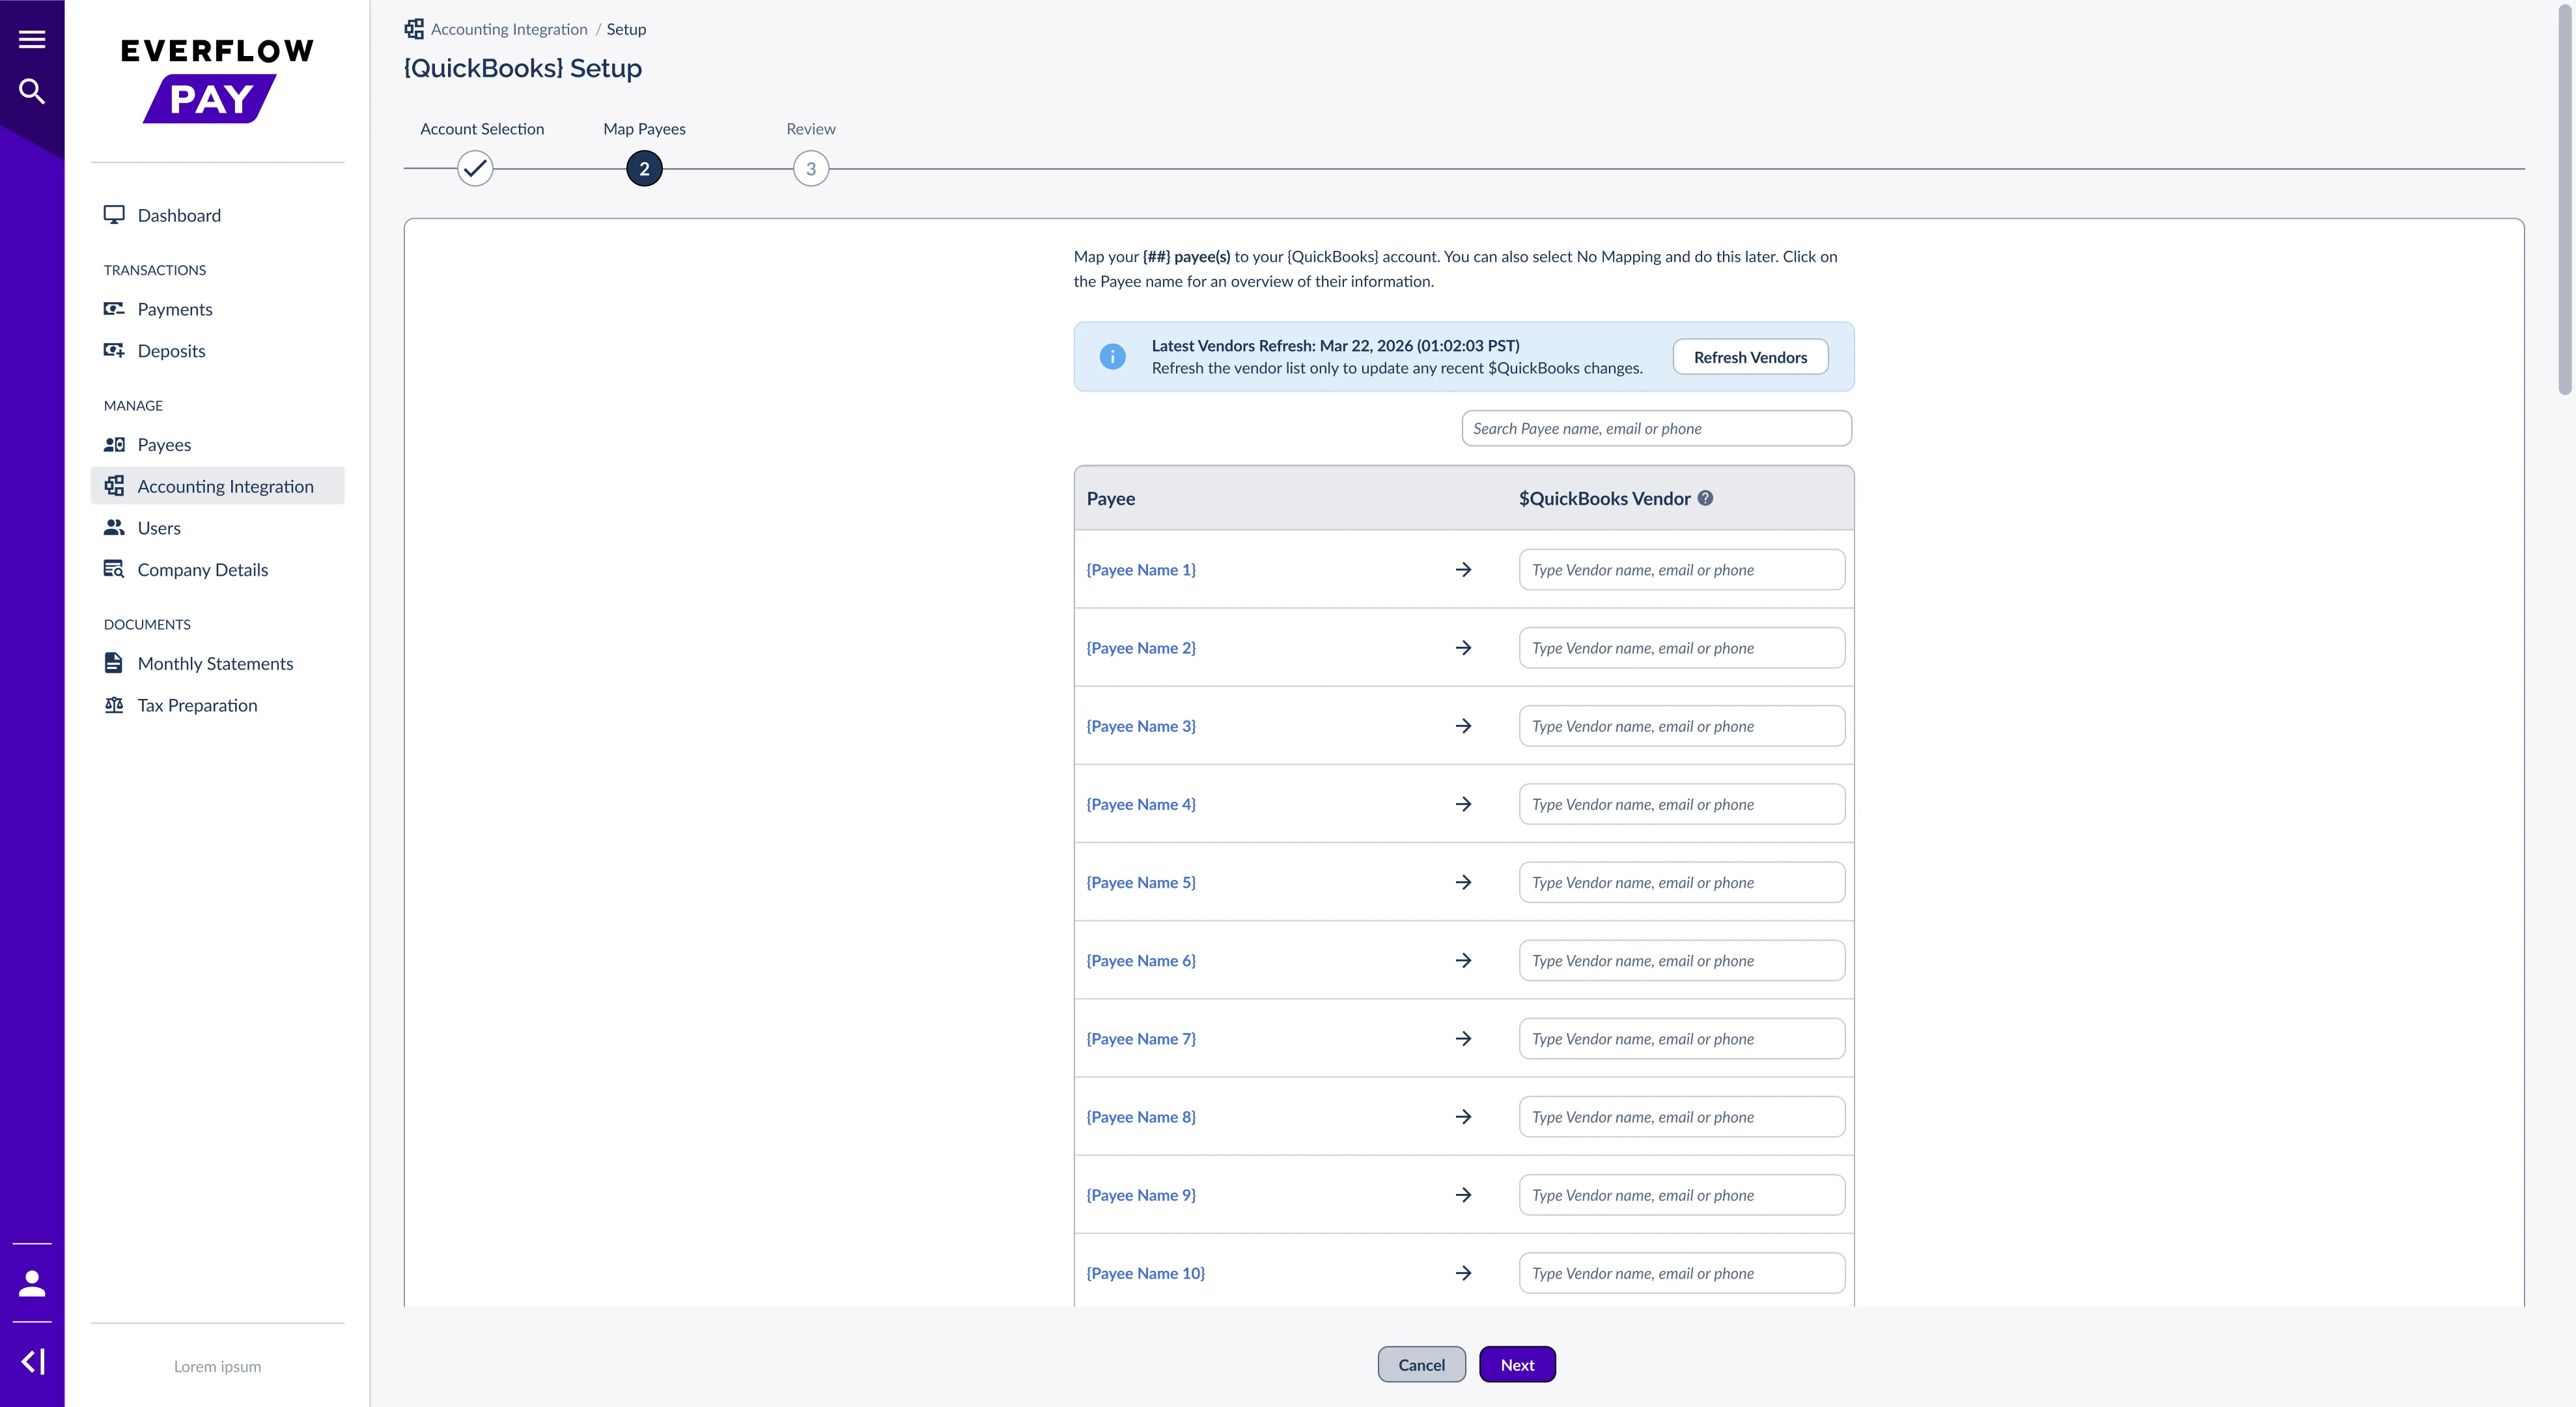Open the Payee Name 3 link
The height and width of the screenshot is (1407, 2576).
tap(1141, 726)
